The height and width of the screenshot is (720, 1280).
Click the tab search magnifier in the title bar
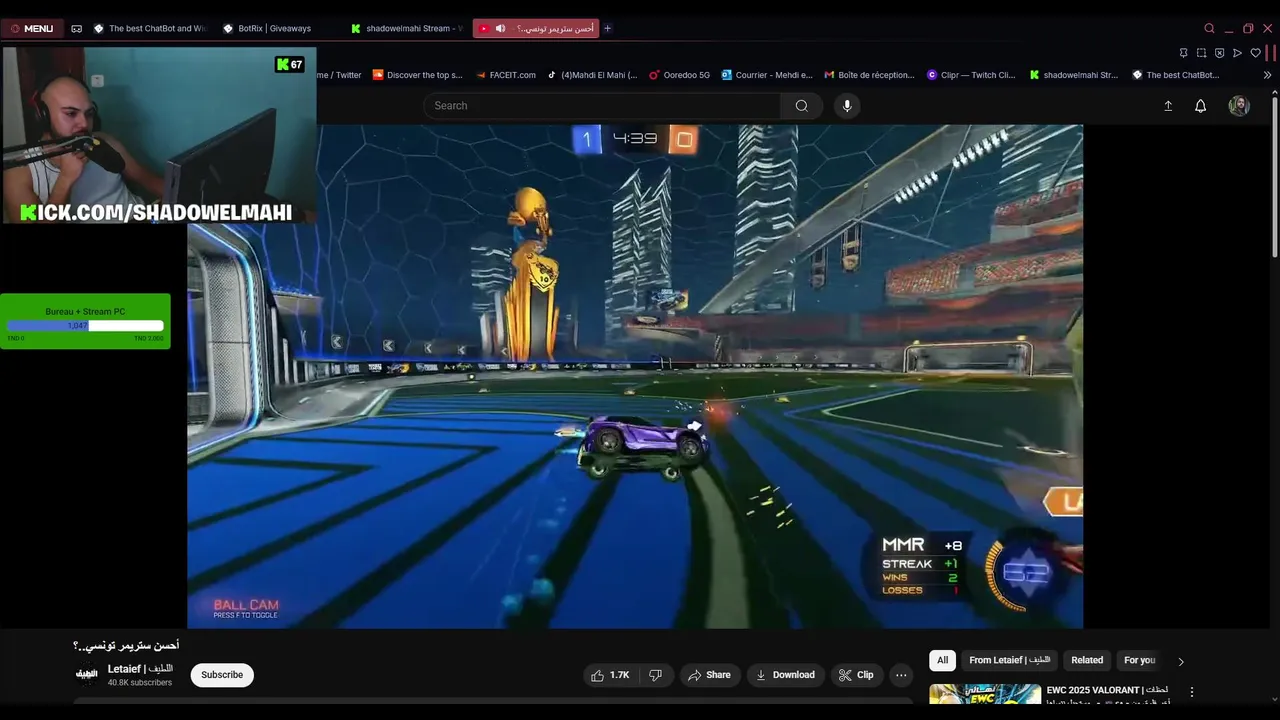[1209, 29]
